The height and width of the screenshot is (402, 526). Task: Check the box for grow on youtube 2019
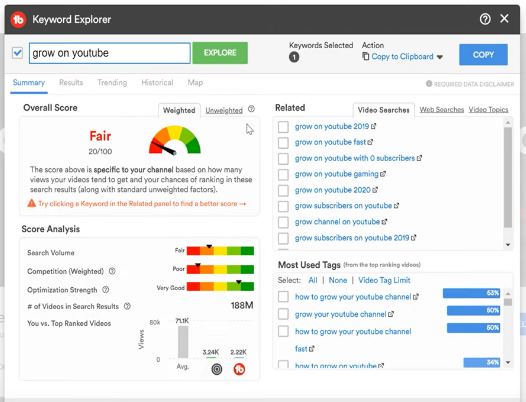[x=283, y=127]
